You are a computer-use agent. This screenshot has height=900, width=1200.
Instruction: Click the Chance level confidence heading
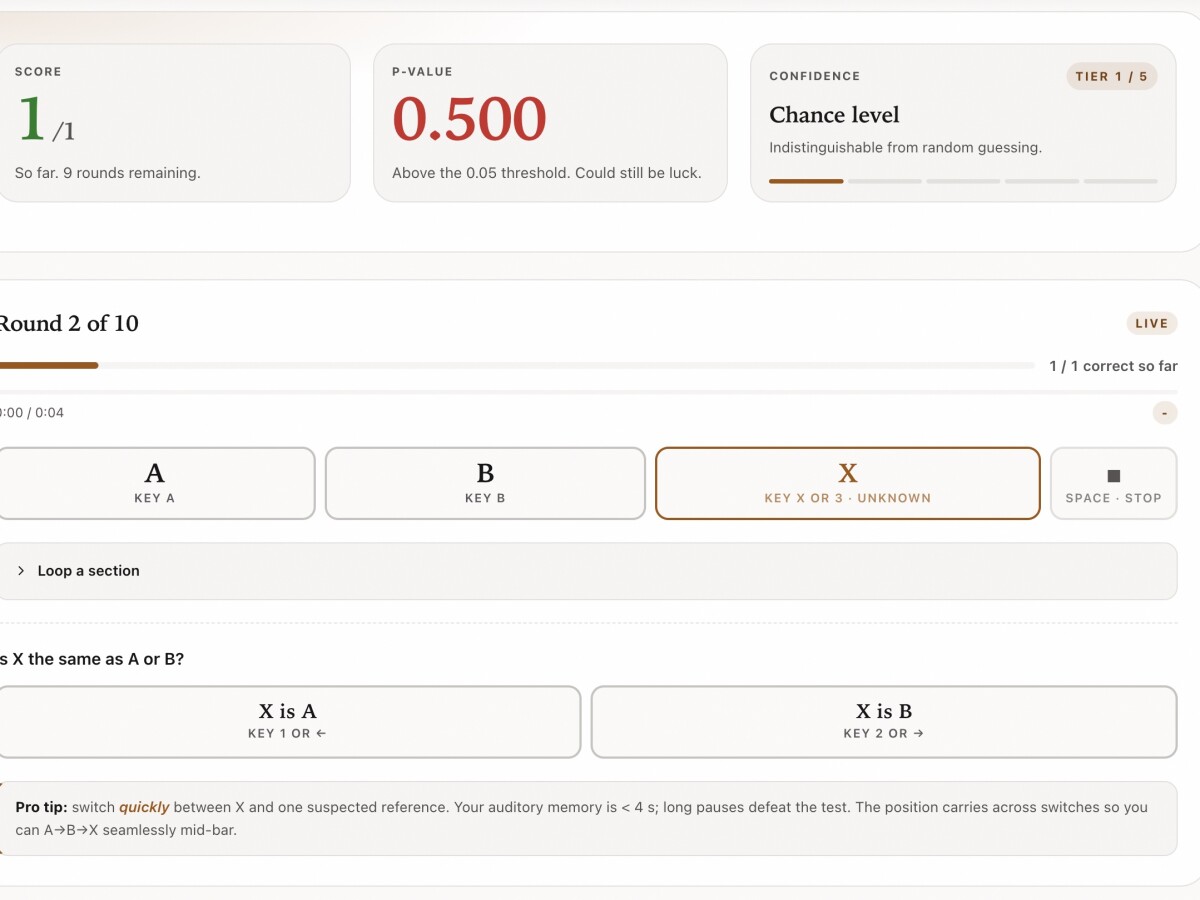tap(834, 115)
